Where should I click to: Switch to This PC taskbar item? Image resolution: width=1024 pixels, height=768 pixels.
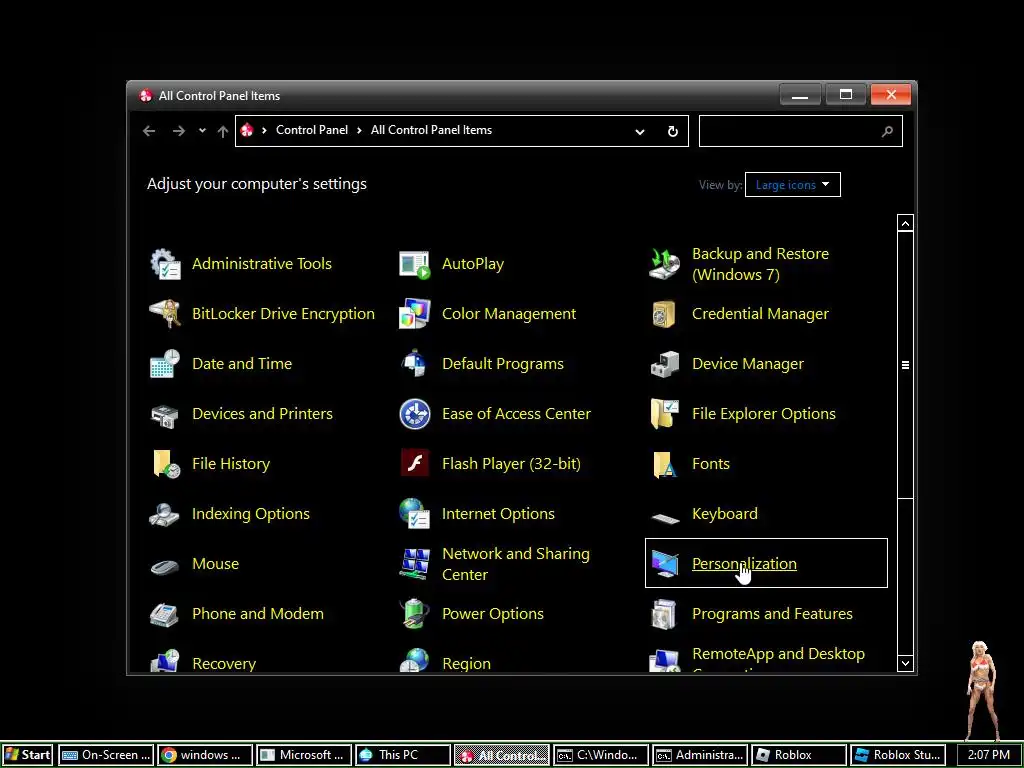(403, 755)
